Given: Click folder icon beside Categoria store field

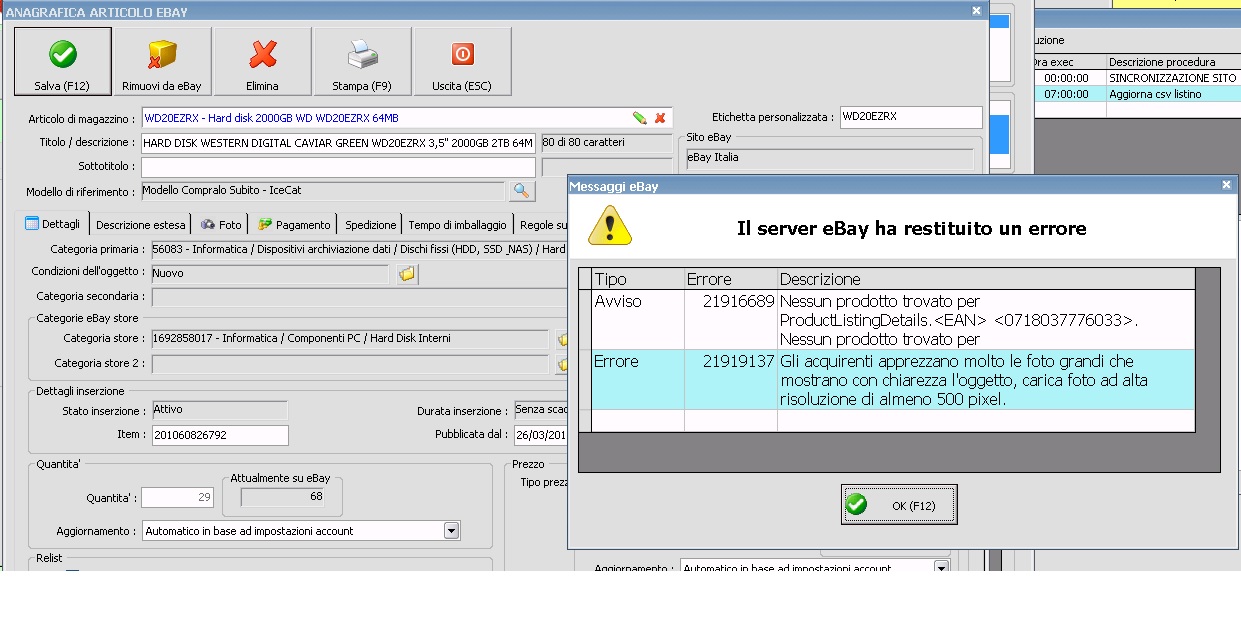Looking at the screenshot, I should (x=561, y=339).
